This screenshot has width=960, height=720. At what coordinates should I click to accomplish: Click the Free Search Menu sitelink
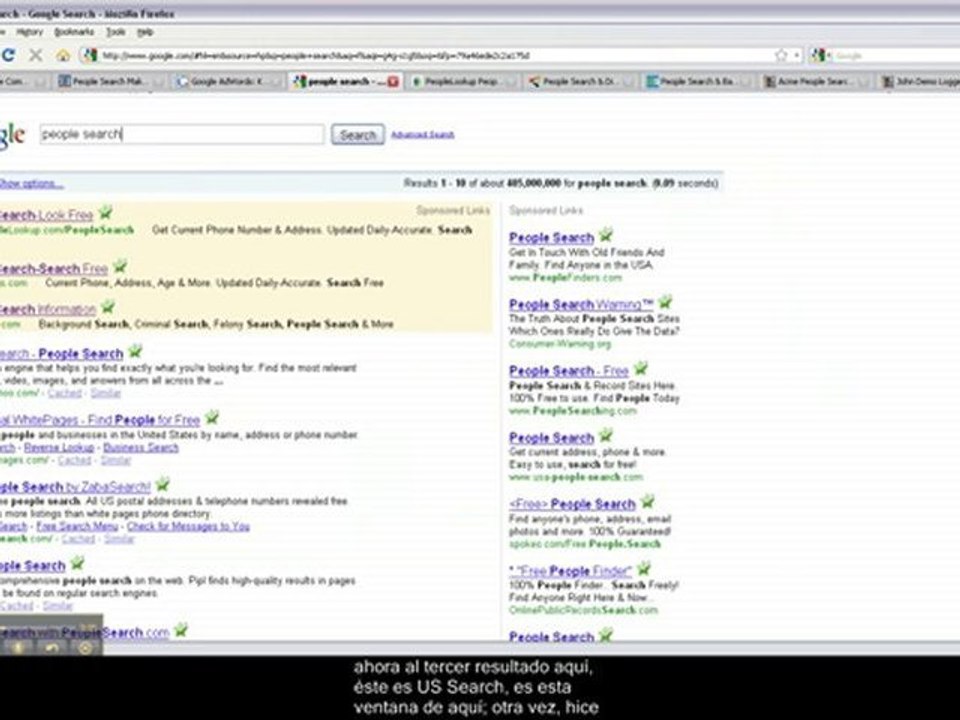(77, 527)
